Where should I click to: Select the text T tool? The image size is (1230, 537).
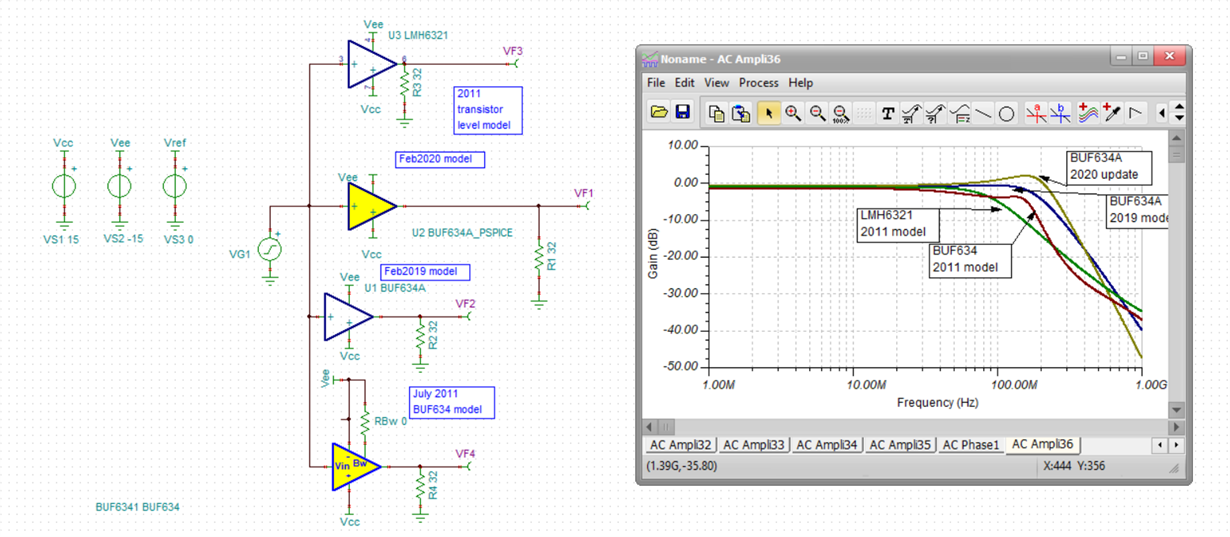(887, 113)
